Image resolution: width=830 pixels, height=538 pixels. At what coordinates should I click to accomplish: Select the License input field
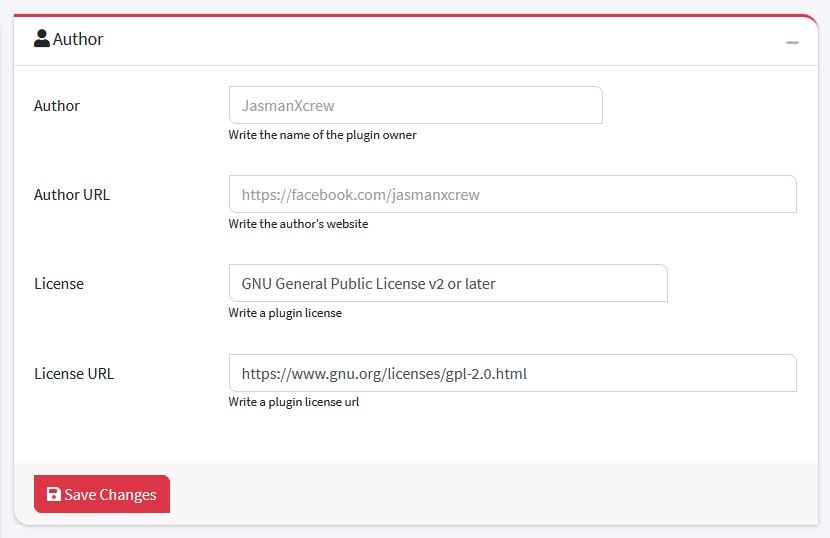pos(447,283)
